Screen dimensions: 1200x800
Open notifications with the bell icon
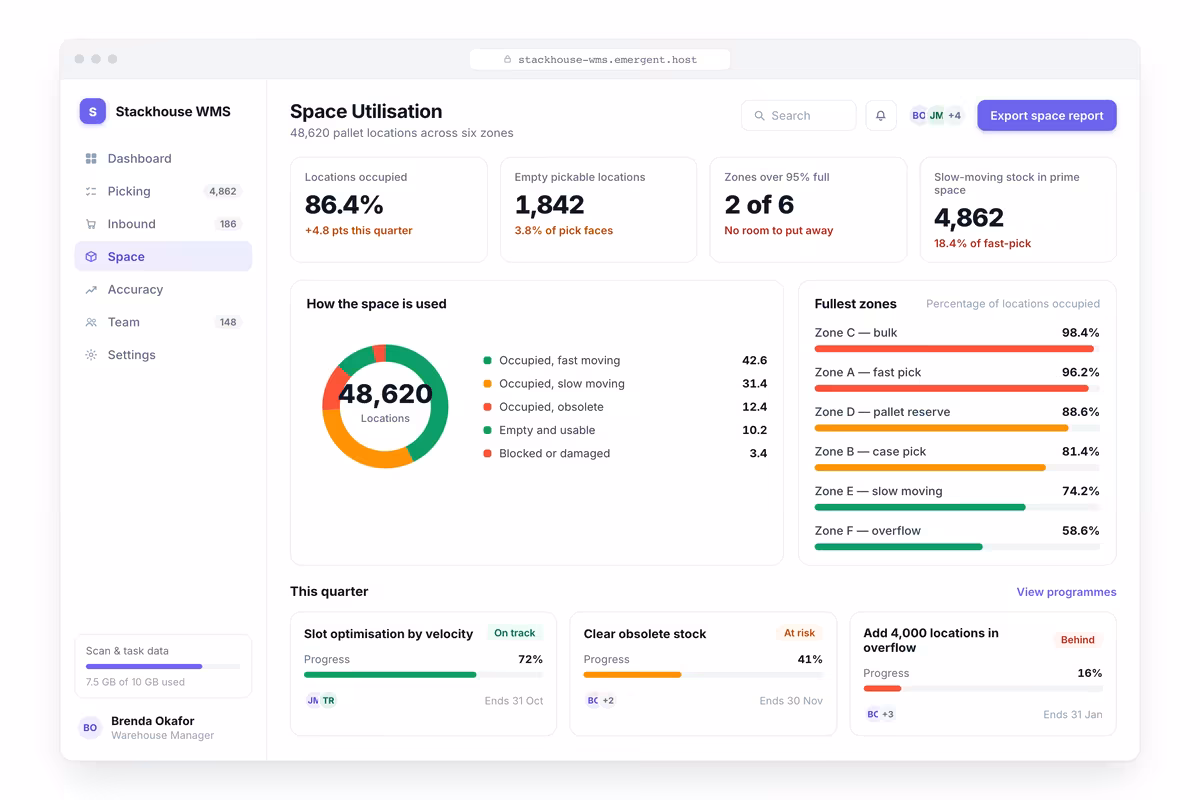[x=881, y=116]
